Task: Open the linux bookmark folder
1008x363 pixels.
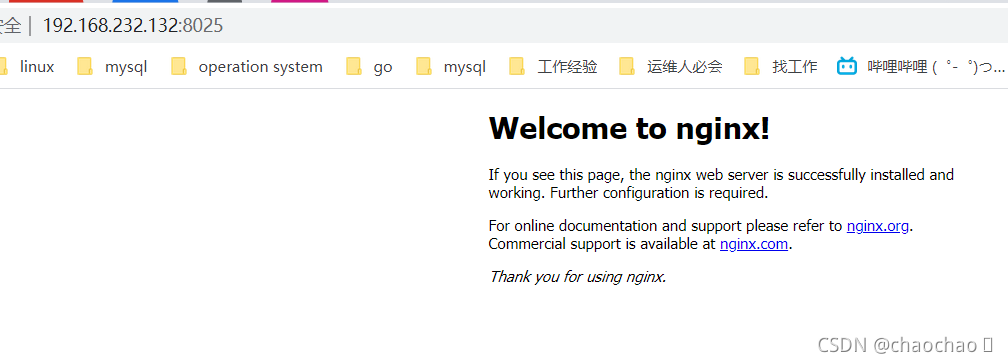Action: coord(28,66)
